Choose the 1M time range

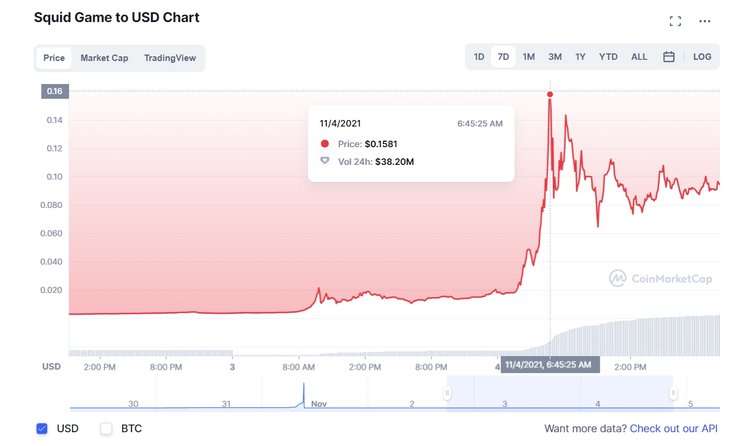click(x=529, y=57)
